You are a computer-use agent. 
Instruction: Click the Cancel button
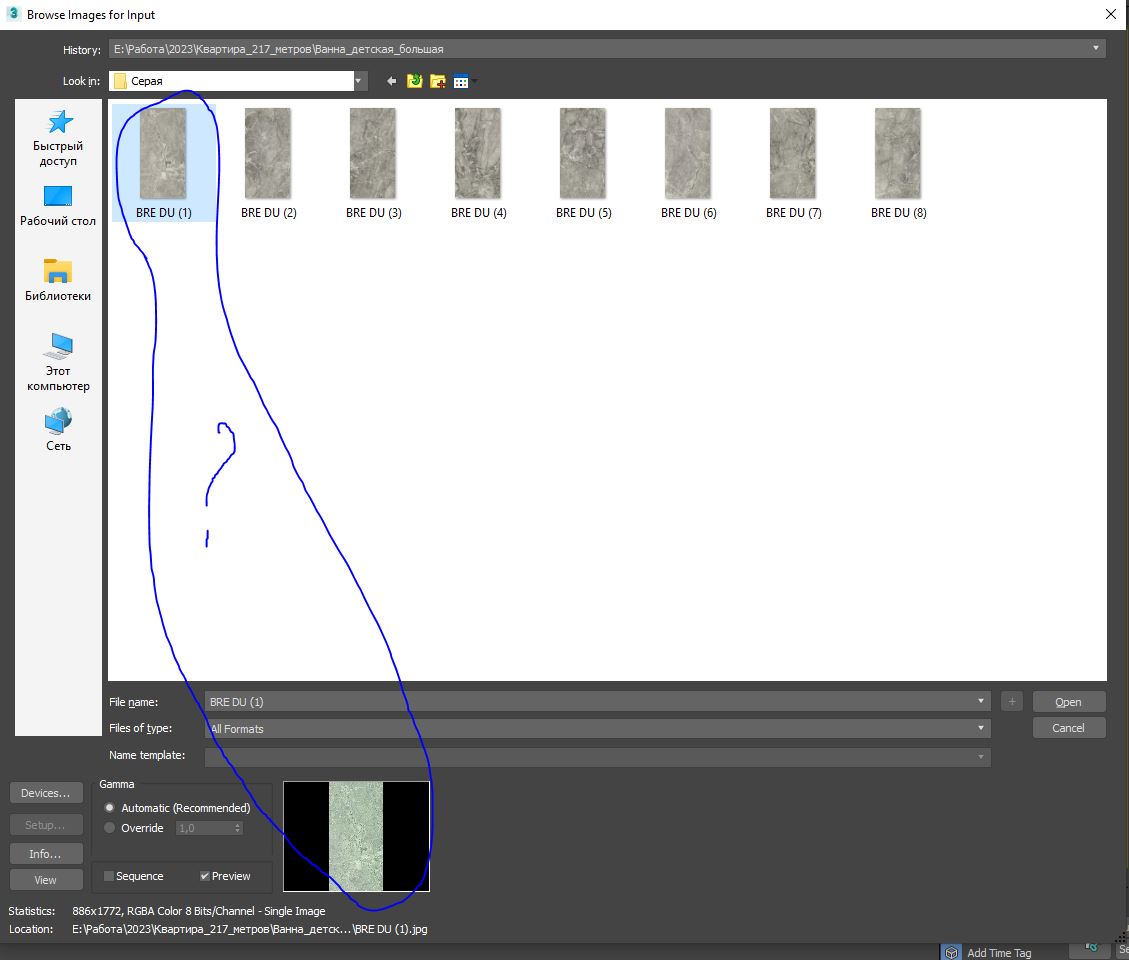[1068, 728]
